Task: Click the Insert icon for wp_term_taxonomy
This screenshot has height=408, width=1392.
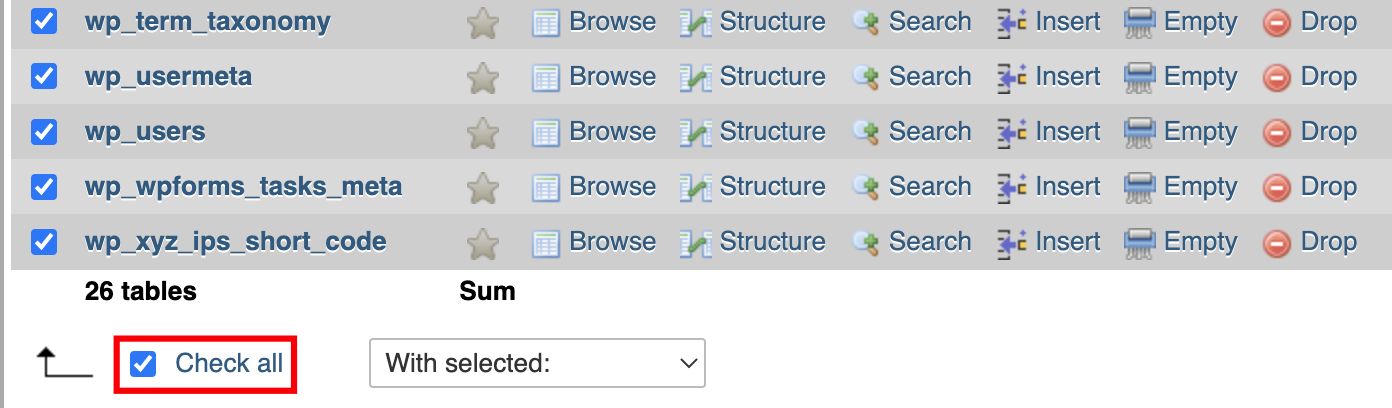Action: pyautogui.click(x=1011, y=22)
